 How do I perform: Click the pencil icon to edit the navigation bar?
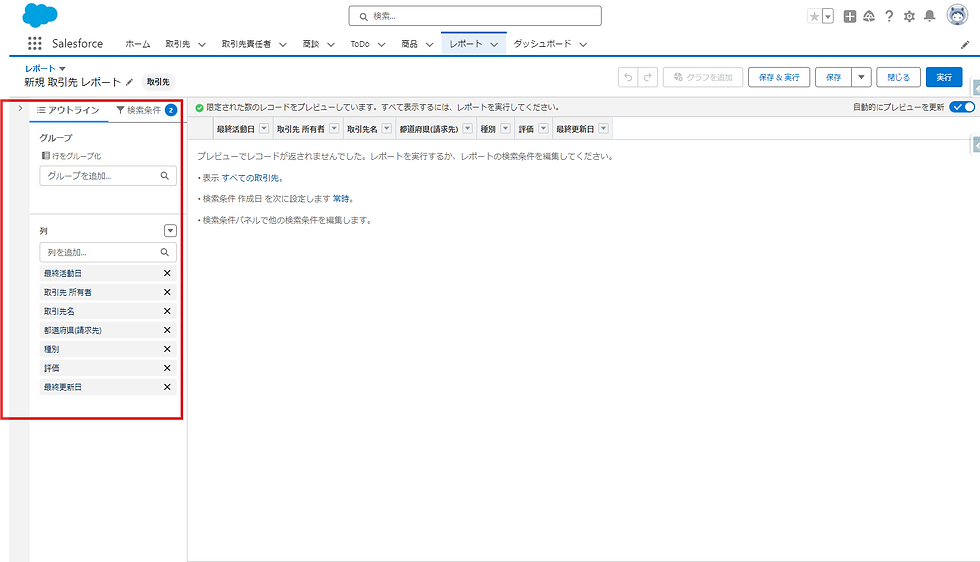click(965, 44)
